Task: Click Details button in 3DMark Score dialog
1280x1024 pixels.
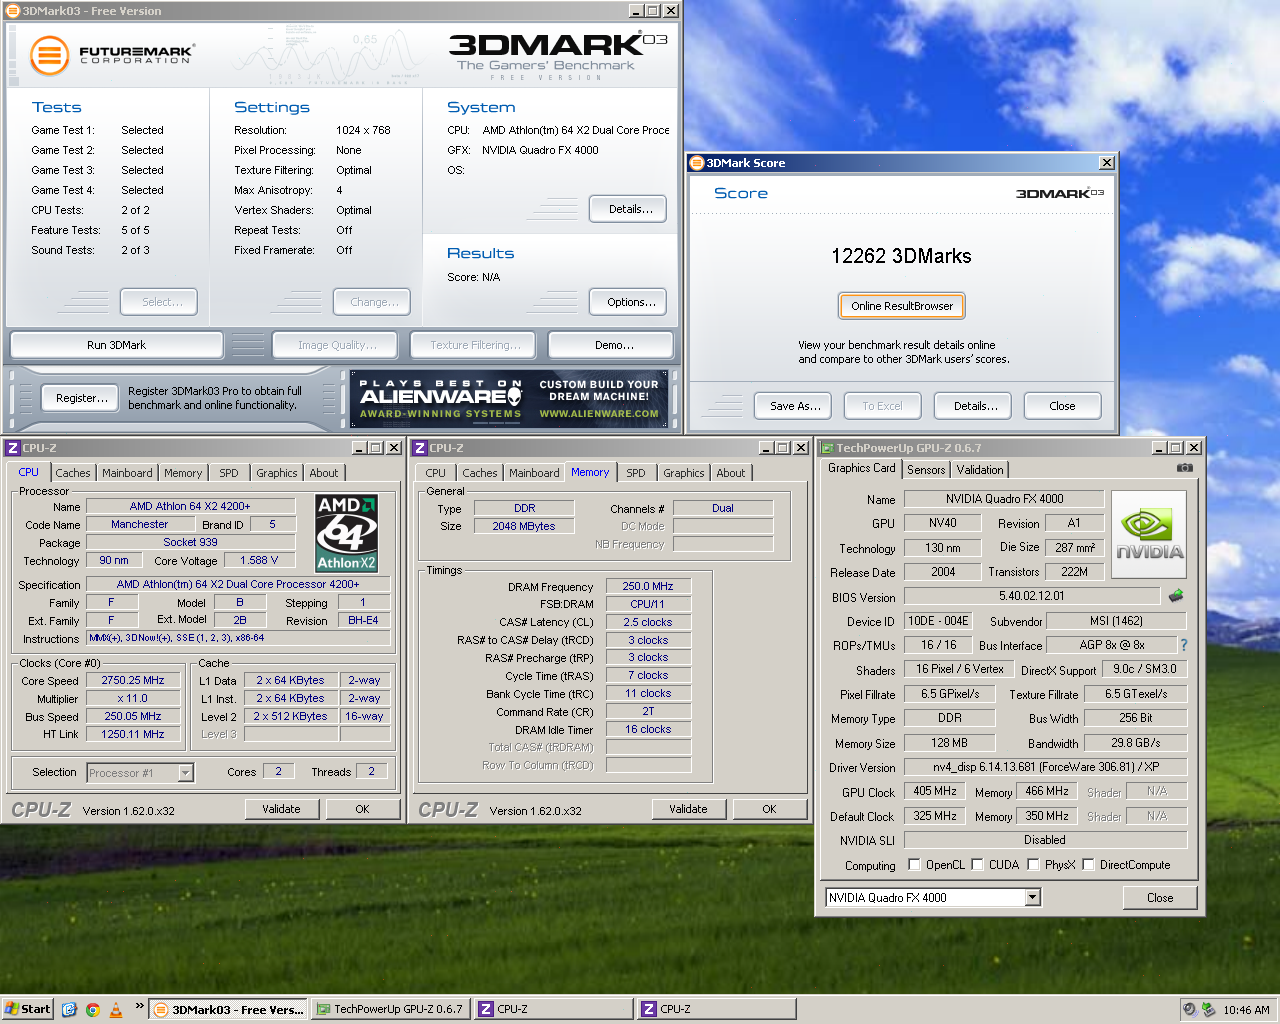Action: (x=975, y=406)
